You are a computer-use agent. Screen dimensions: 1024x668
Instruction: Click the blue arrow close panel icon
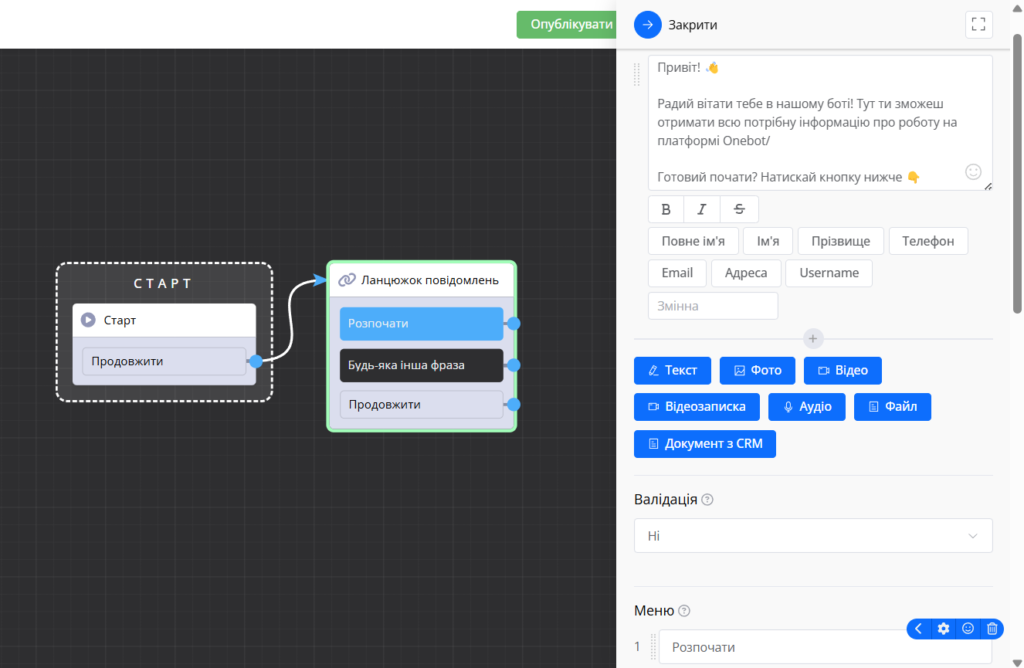tap(648, 25)
